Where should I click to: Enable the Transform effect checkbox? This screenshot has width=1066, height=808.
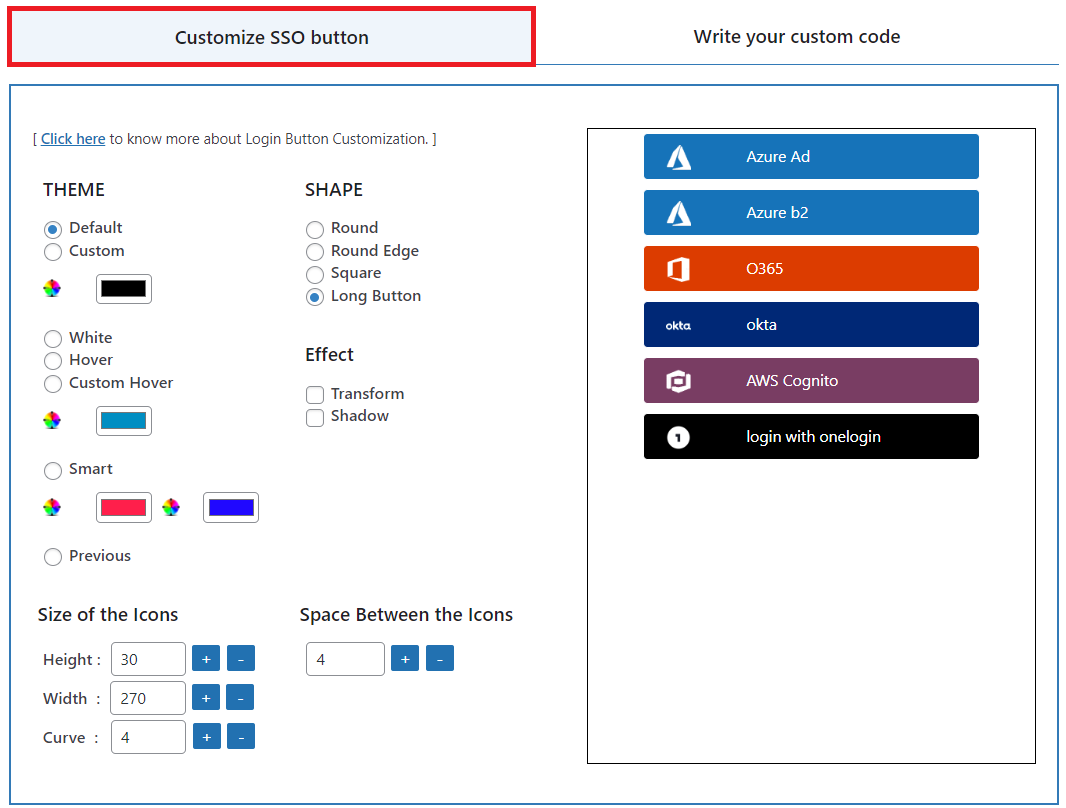[x=315, y=395]
